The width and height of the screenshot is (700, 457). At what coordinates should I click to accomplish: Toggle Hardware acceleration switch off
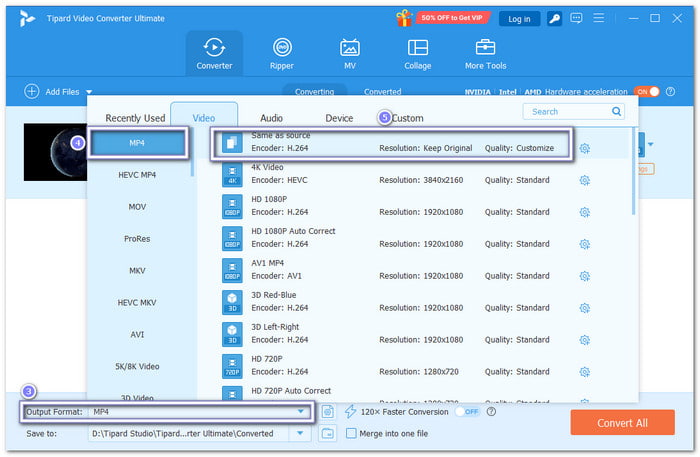pos(647,91)
